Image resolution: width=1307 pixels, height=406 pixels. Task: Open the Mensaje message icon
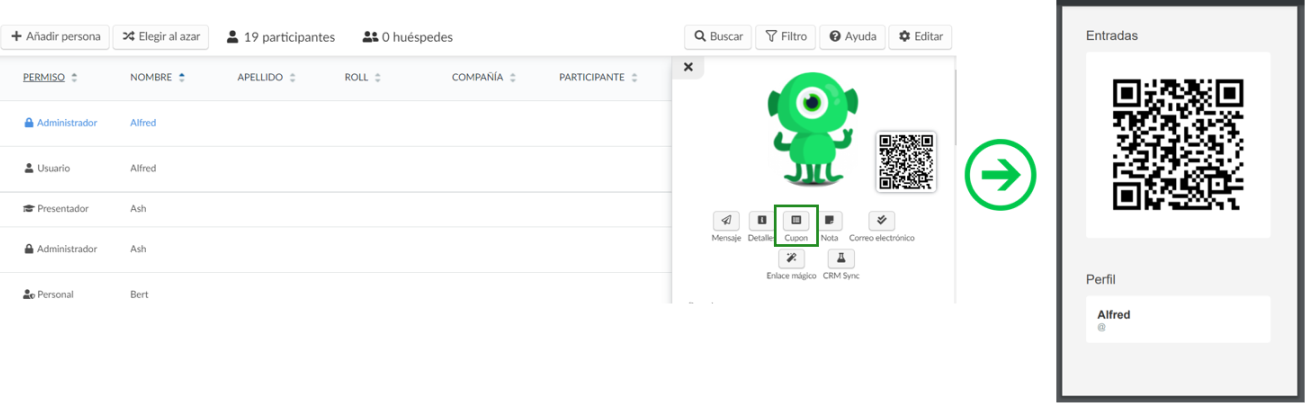(x=726, y=220)
